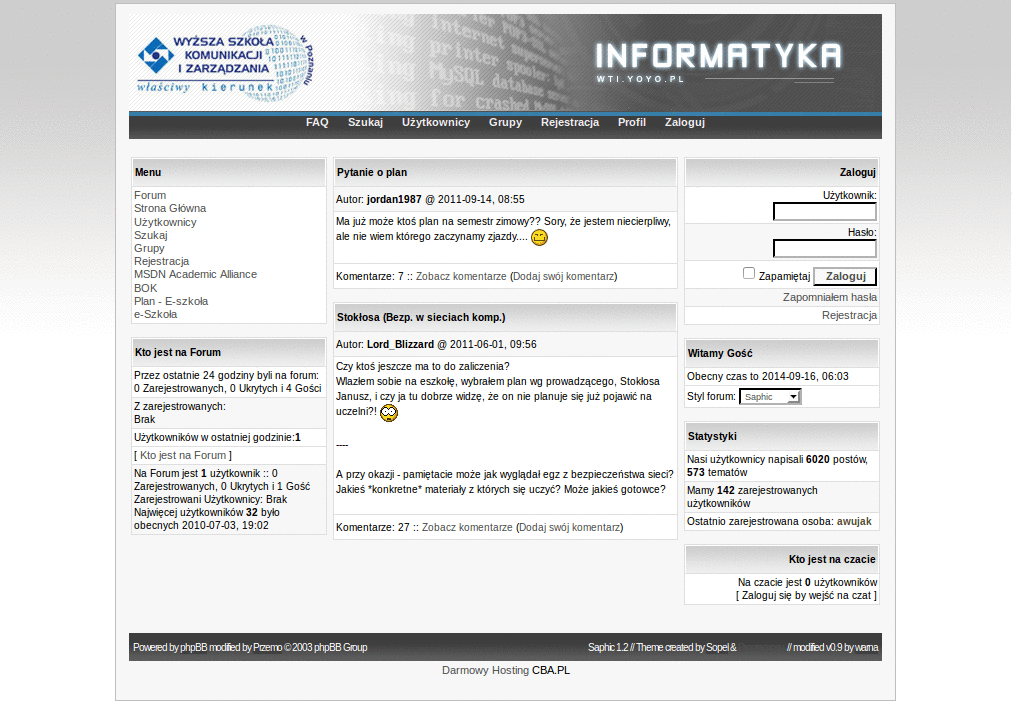Image resolution: width=1024 pixels, height=704 pixels.
Task: Open the Zapomniałem hasła link
Action: pyautogui.click(x=829, y=297)
